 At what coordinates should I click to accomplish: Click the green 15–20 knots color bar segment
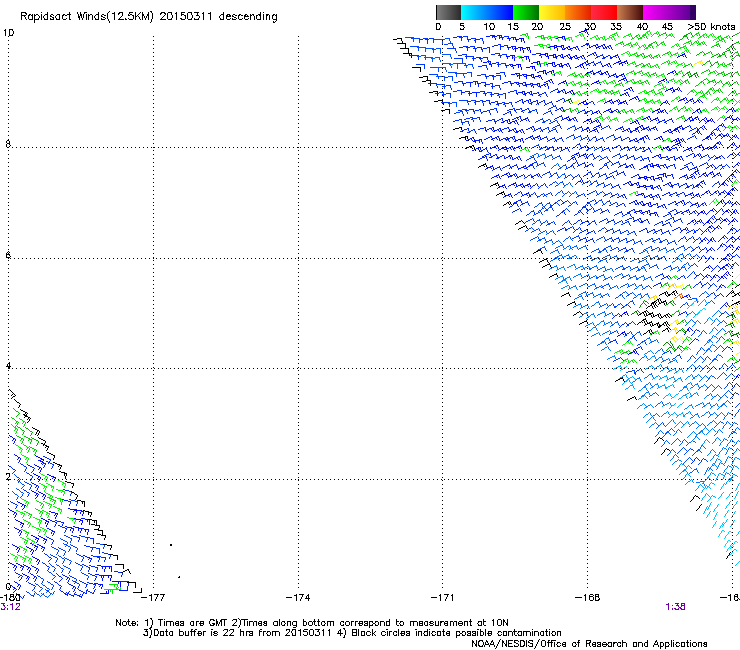pos(526,12)
